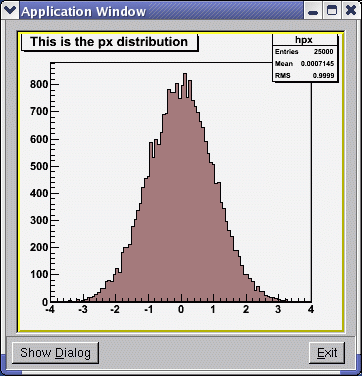Click the Exit button
The height and width of the screenshot is (376, 362).
tap(327, 353)
